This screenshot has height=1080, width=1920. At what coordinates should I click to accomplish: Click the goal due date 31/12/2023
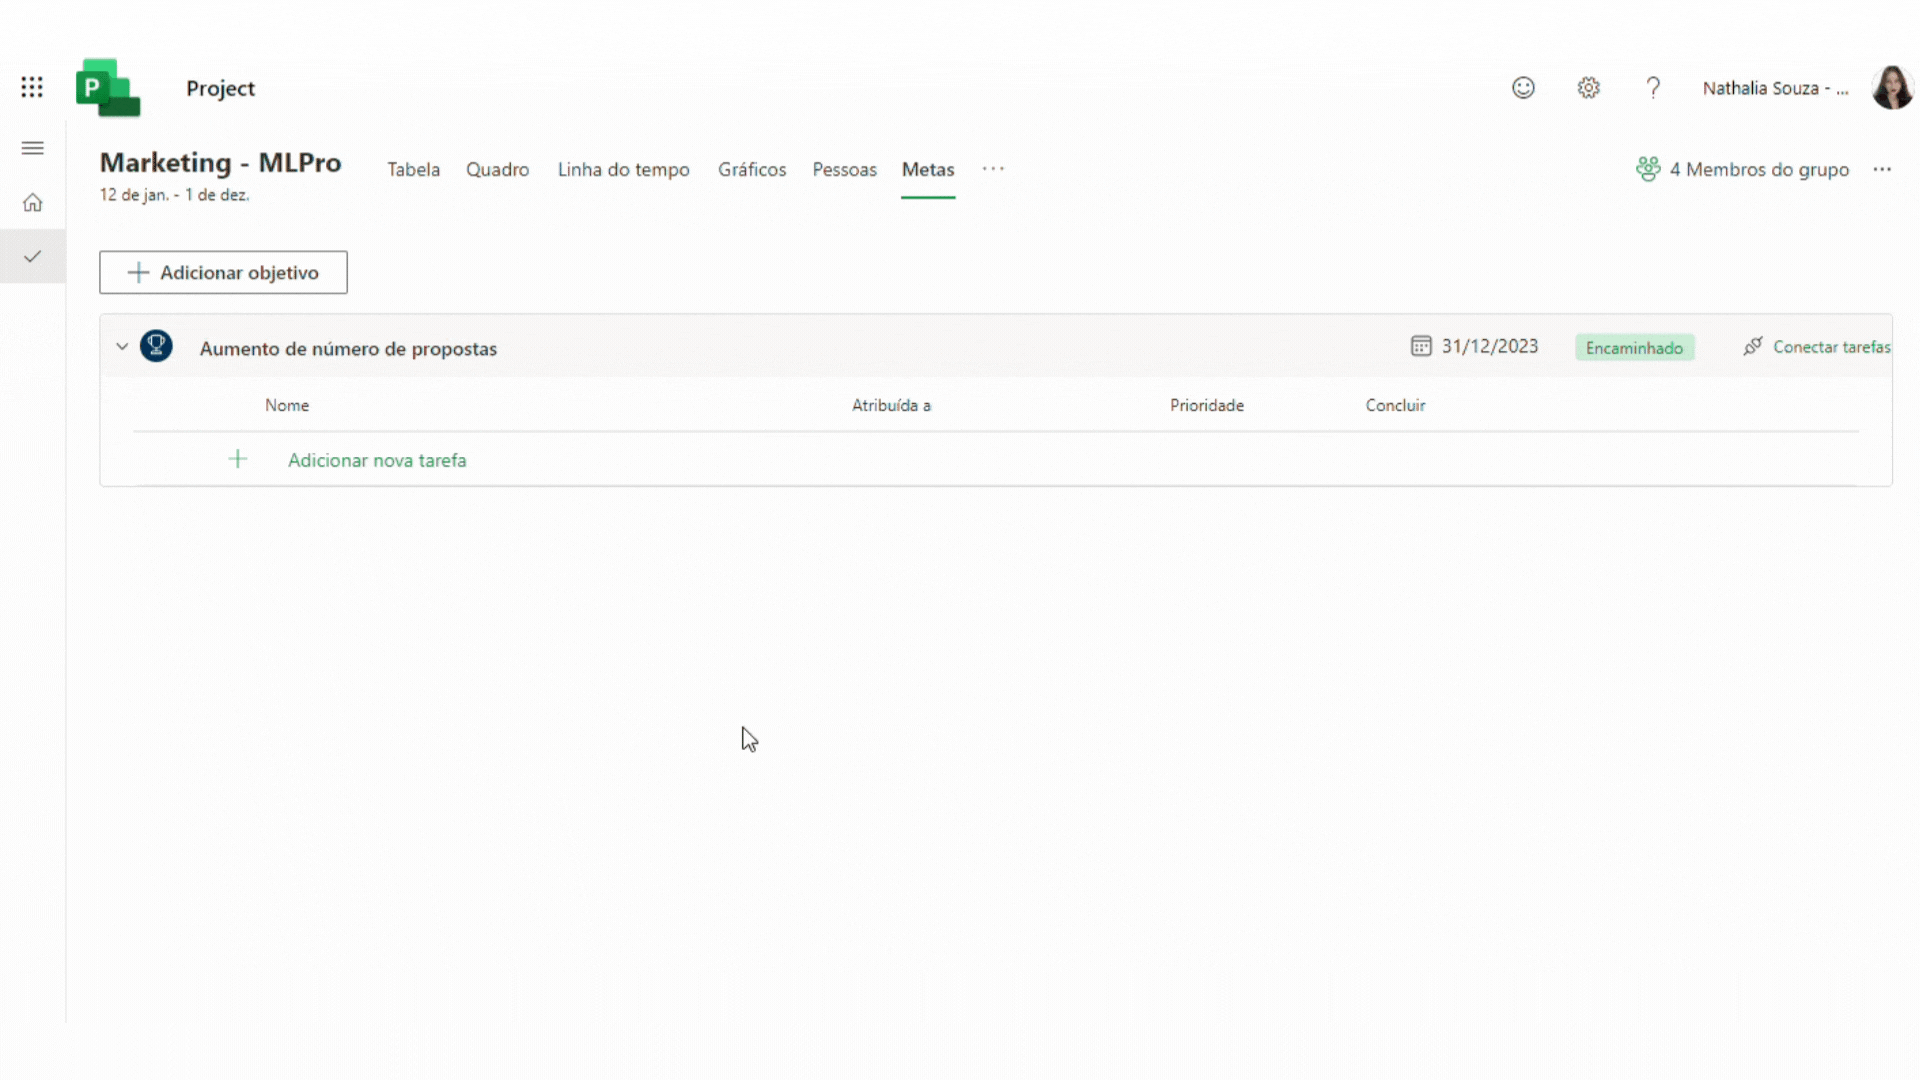tap(1489, 346)
